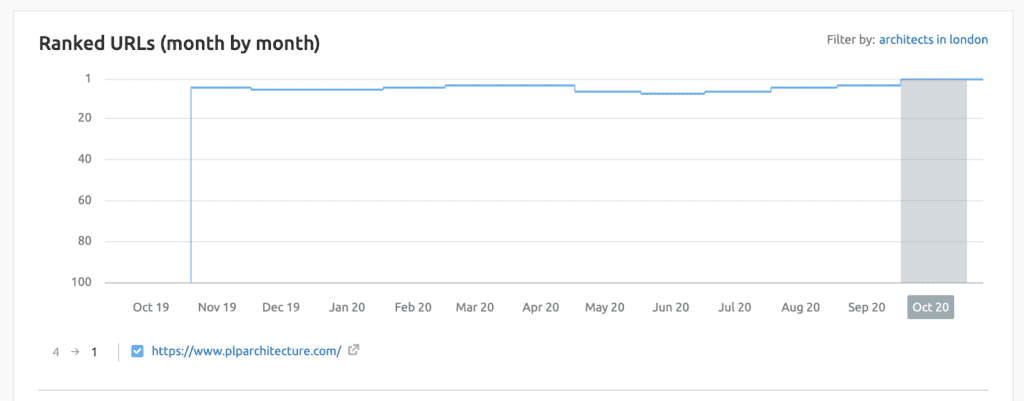Select the Nov 19 month on the axis

217,307
